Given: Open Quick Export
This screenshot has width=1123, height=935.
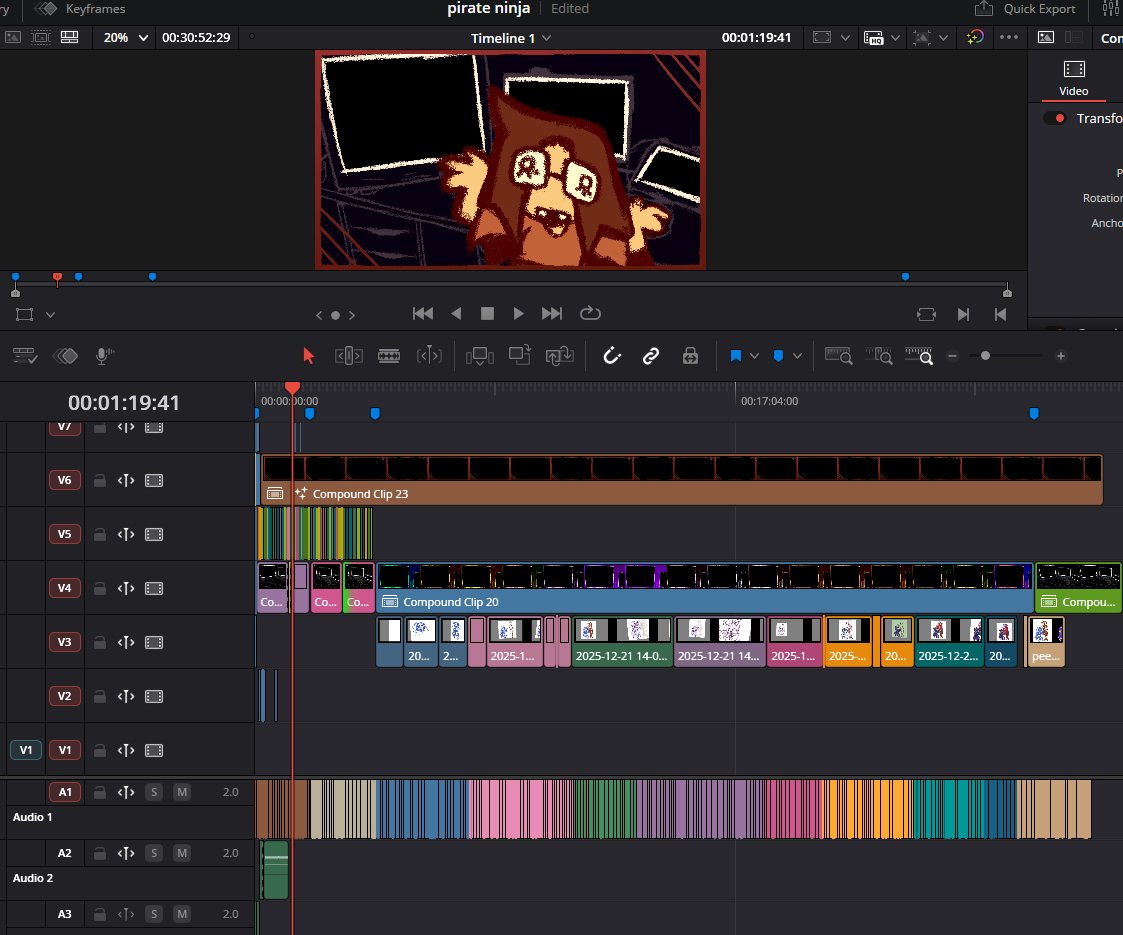Looking at the screenshot, I should 1026,9.
